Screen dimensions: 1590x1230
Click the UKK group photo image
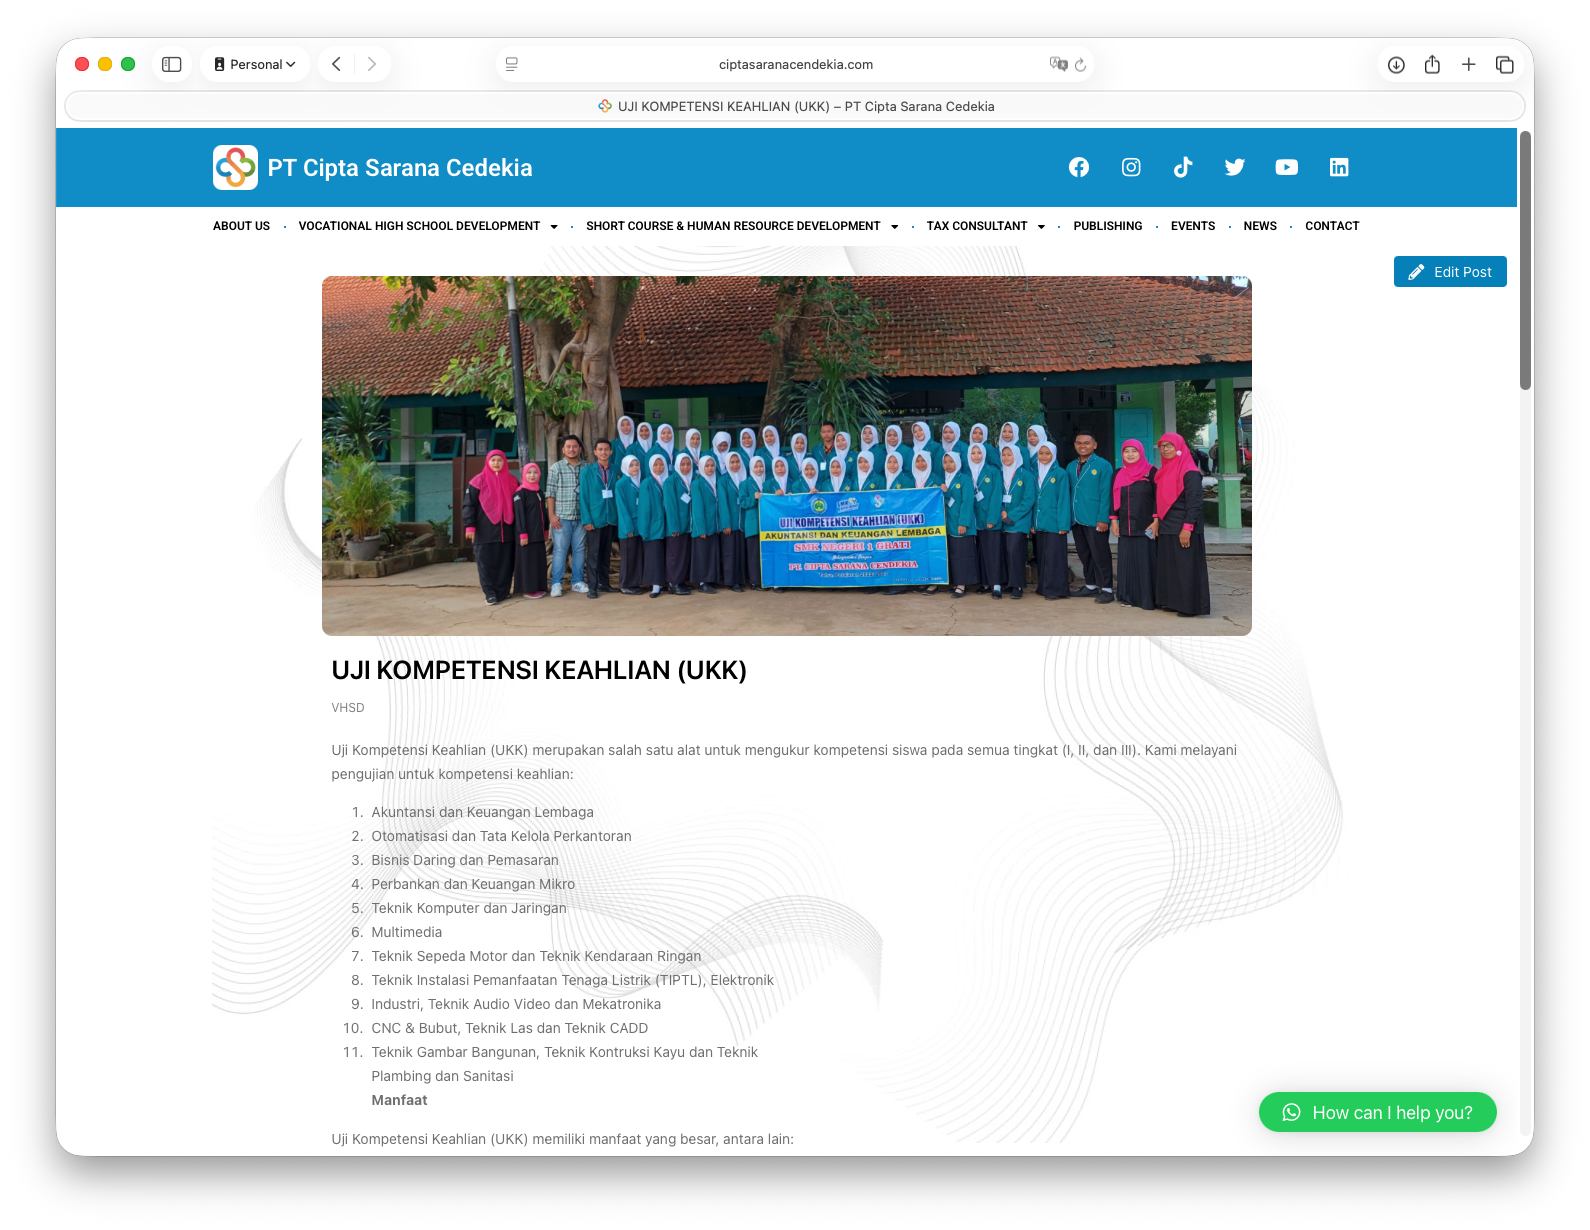point(787,456)
